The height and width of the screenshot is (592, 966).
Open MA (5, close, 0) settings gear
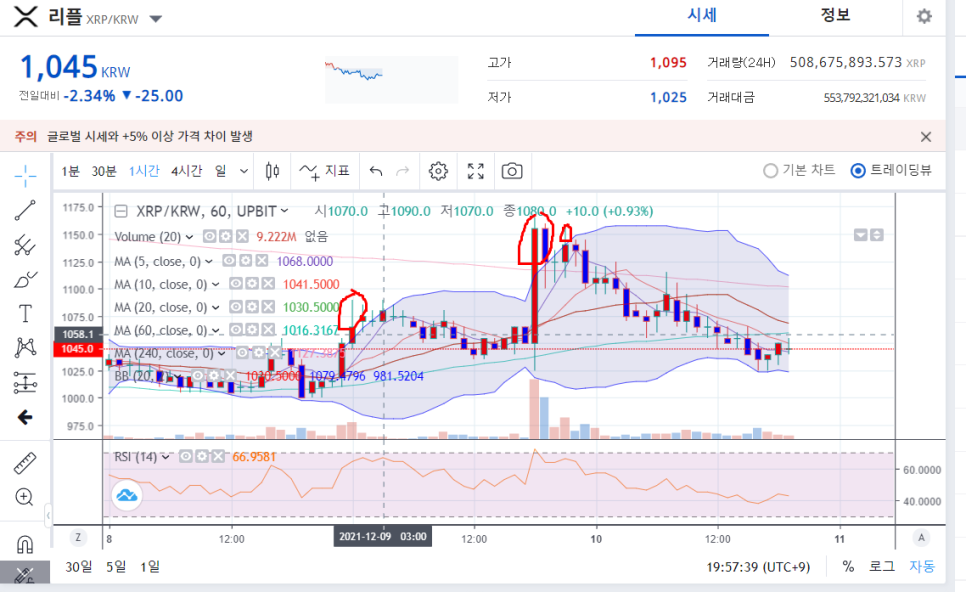pos(245,261)
